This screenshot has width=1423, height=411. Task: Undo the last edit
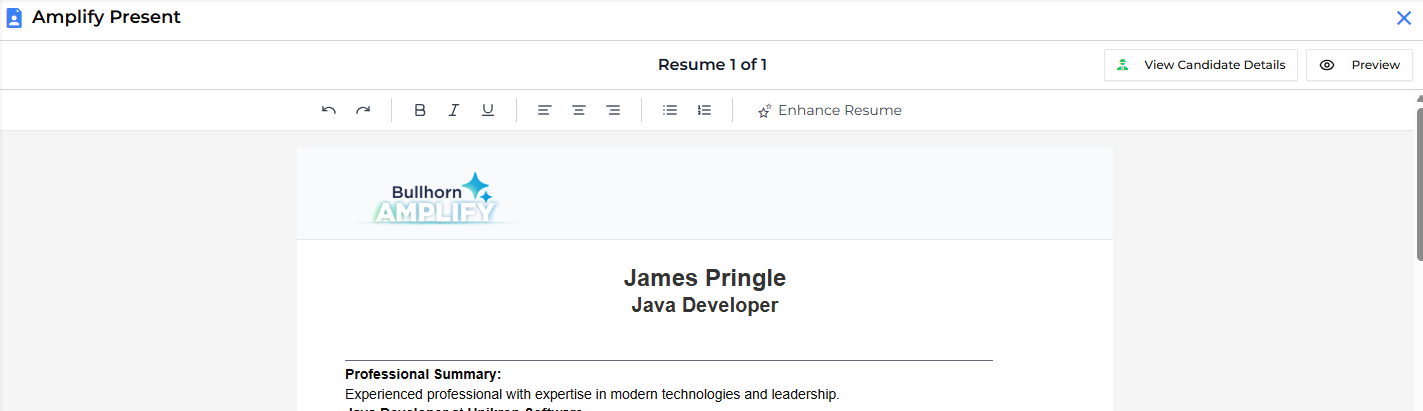pos(329,110)
